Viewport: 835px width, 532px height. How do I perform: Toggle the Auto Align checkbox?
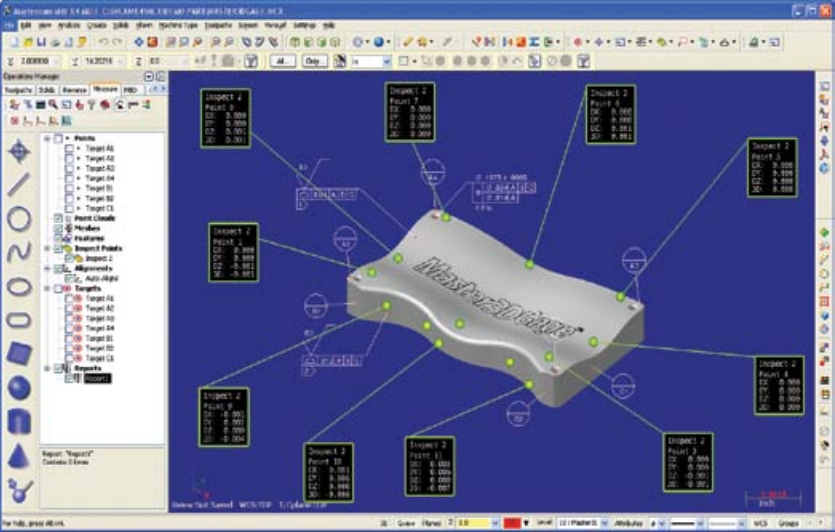tap(69, 279)
